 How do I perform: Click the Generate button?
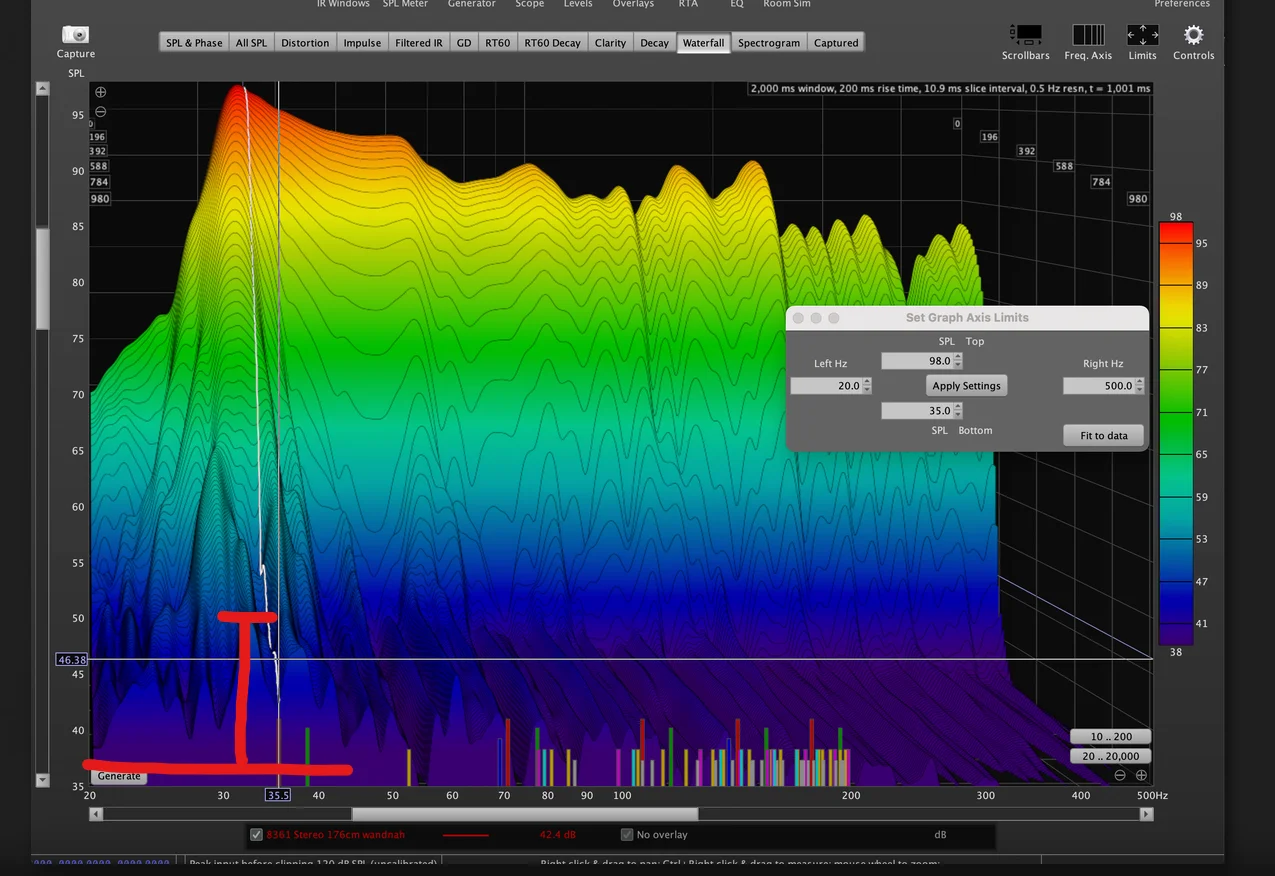(x=119, y=776)
